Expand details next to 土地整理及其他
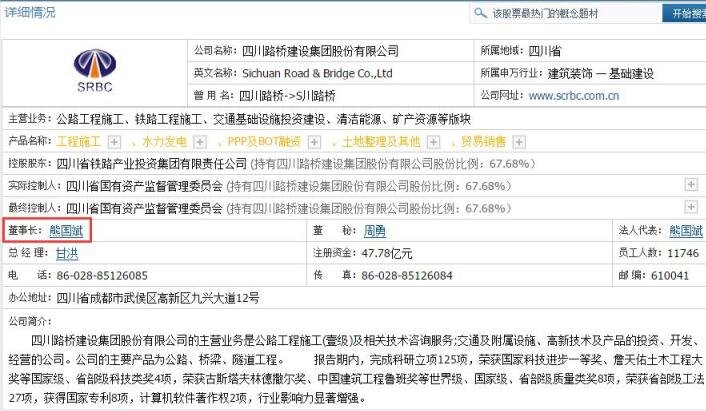Screen dimensions: 706x411 433,142
